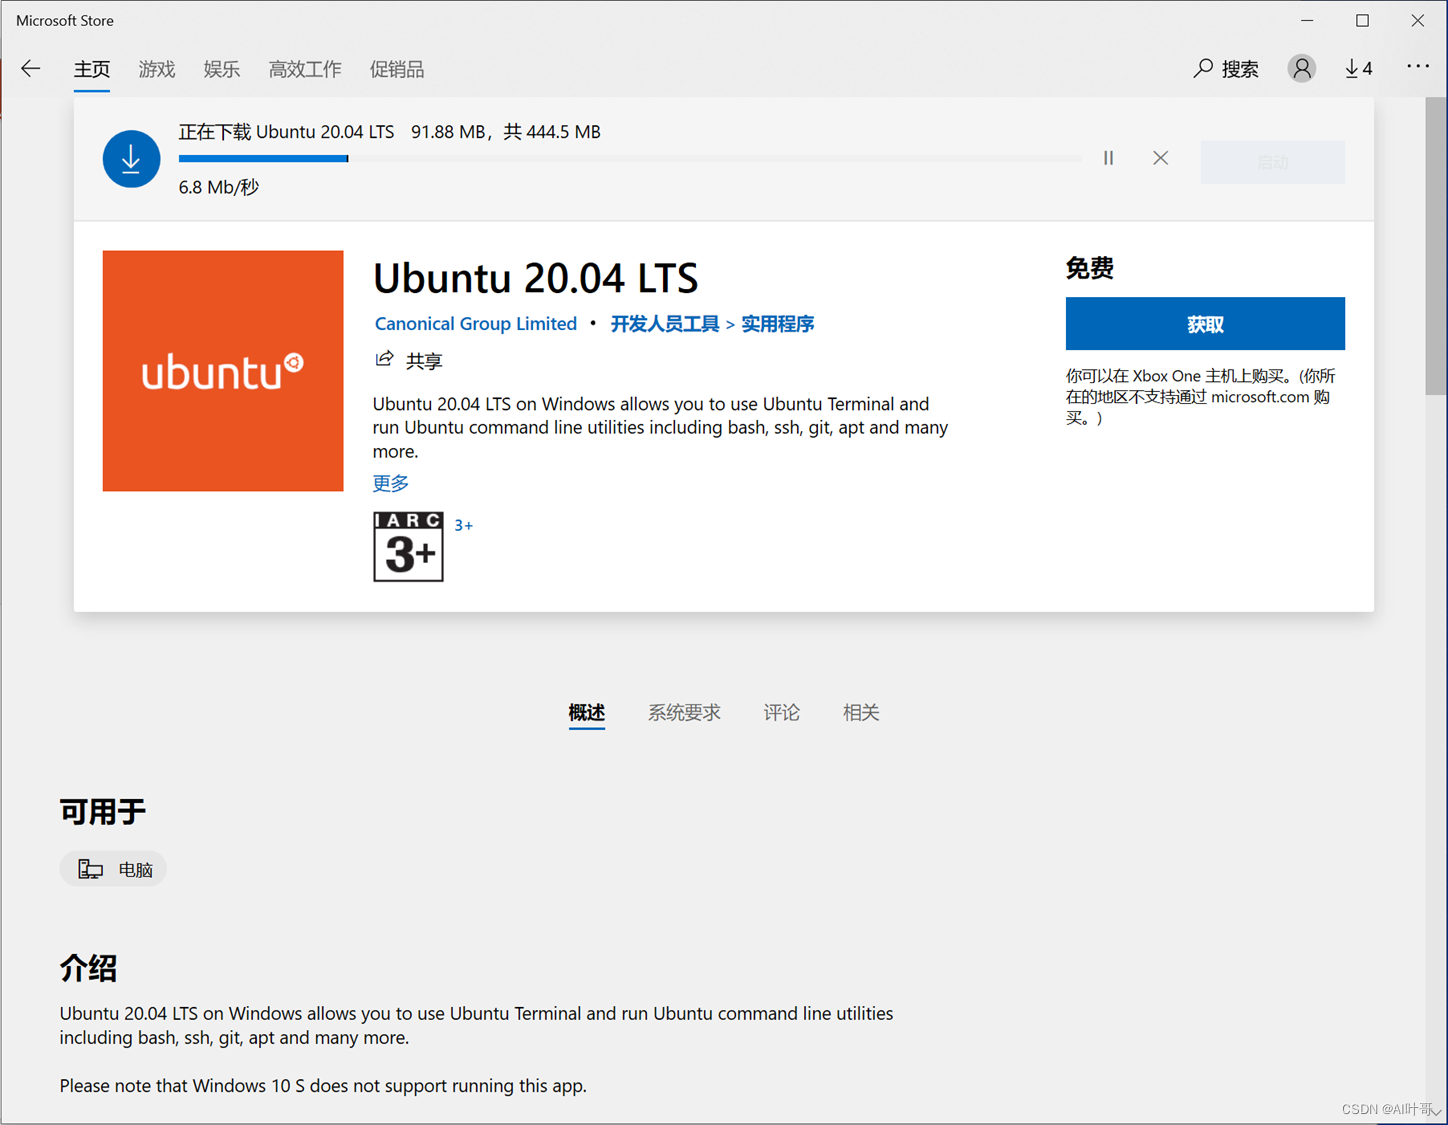This screenshot has width=1448, height=1125.
Task: Click the 介绍 section heading
Action: pos(88,968)
